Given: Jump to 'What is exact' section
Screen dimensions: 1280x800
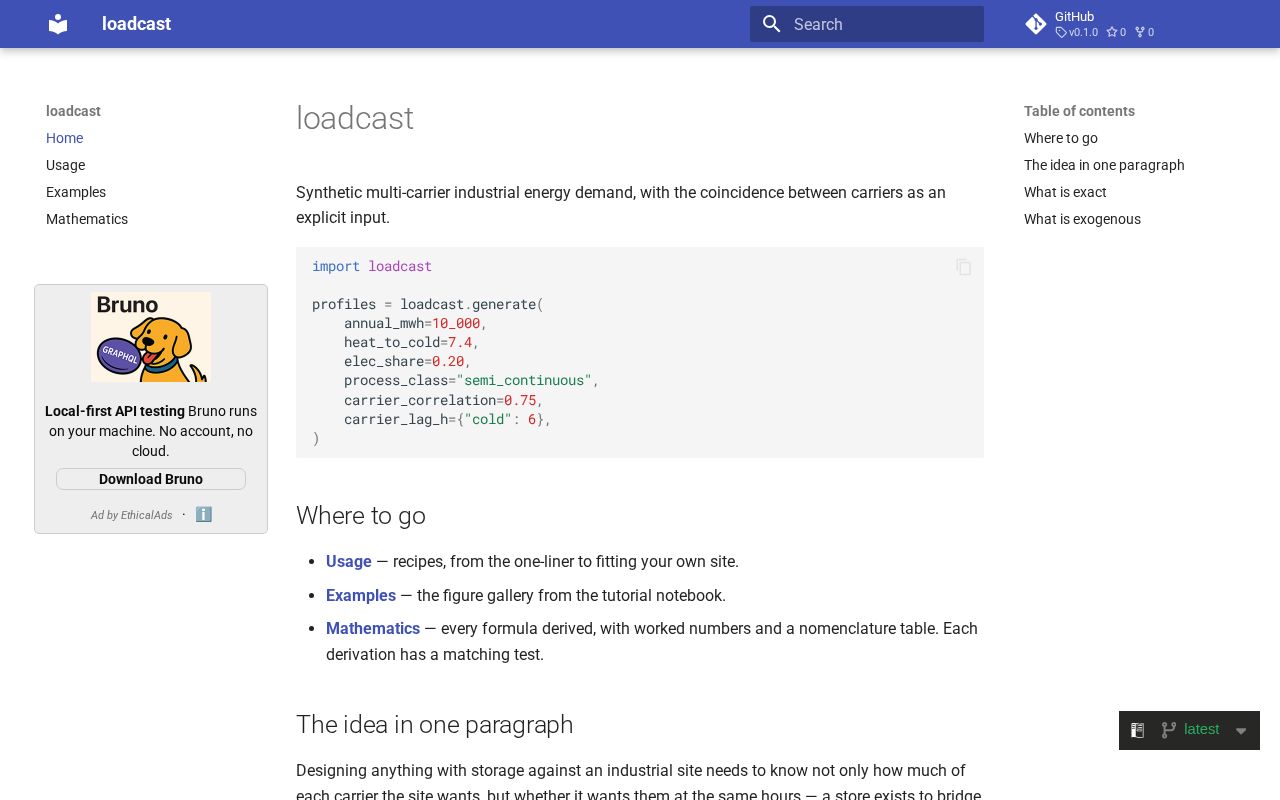Looking at the screenshot, I should click(1065, 192).
